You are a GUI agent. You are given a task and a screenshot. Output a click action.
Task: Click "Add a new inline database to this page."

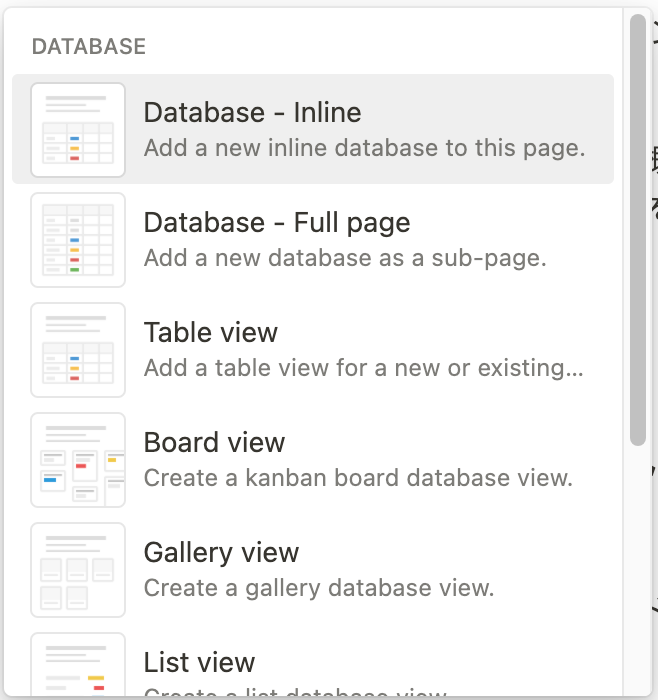(364, 149)
